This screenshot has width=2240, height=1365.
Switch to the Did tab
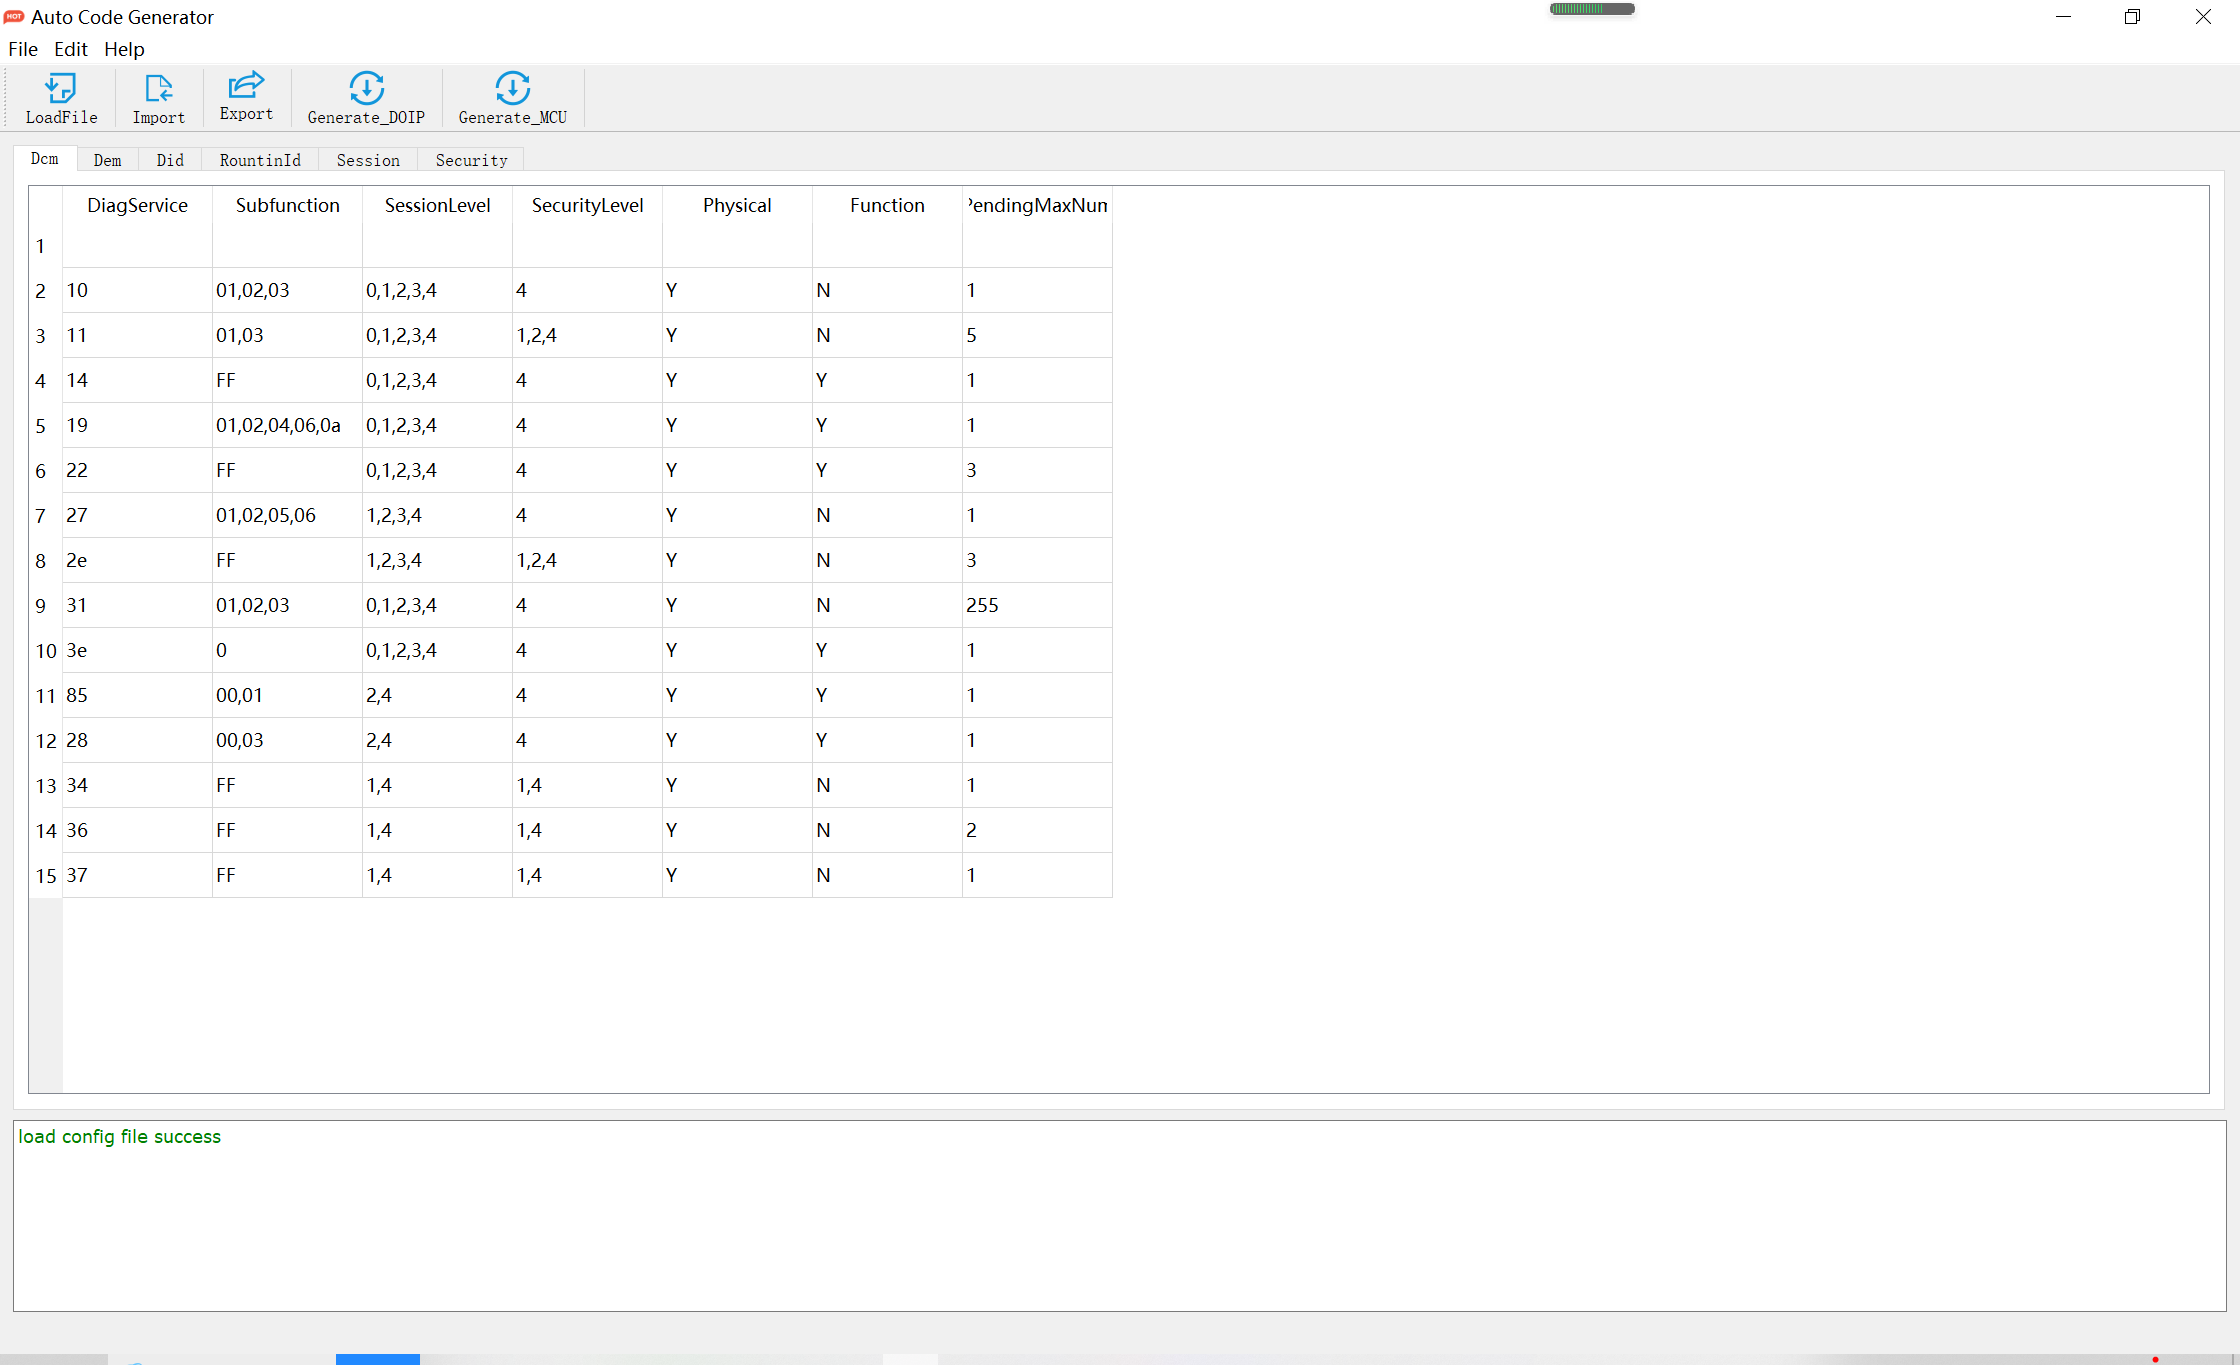pyautogui.click(x=170, y=160)
